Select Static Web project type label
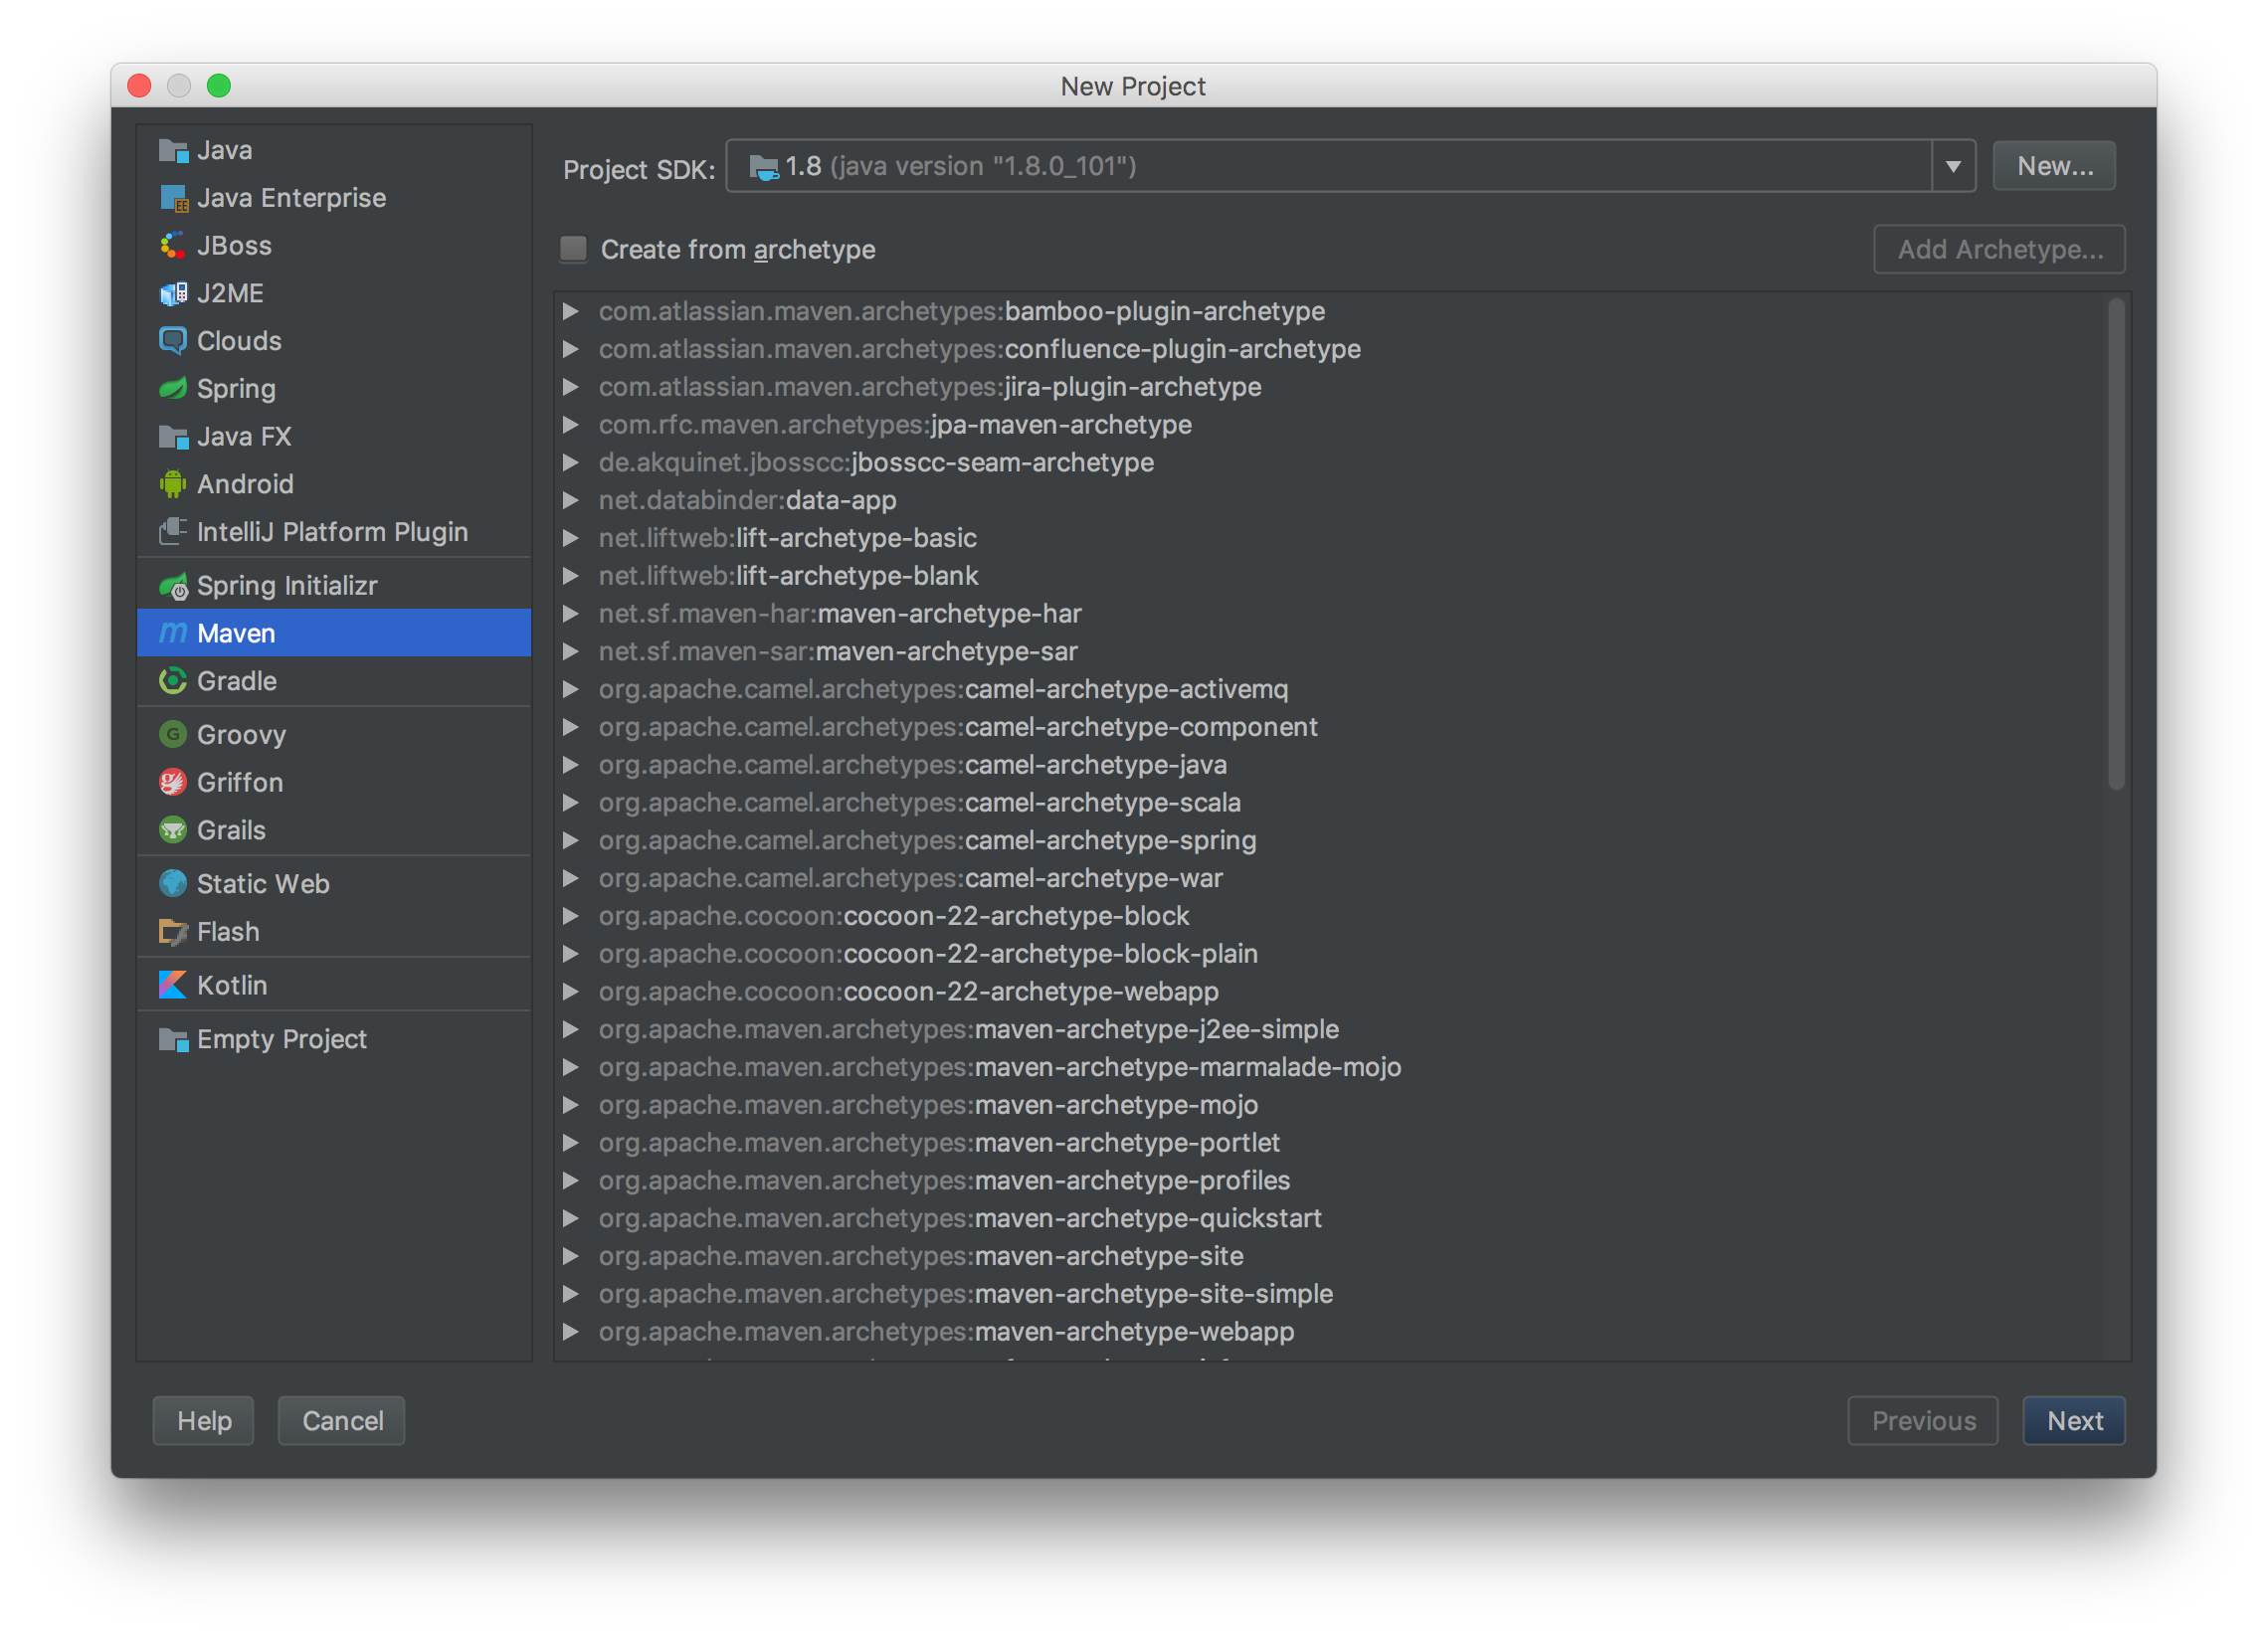2268x1637 pixels. point(263,884)
